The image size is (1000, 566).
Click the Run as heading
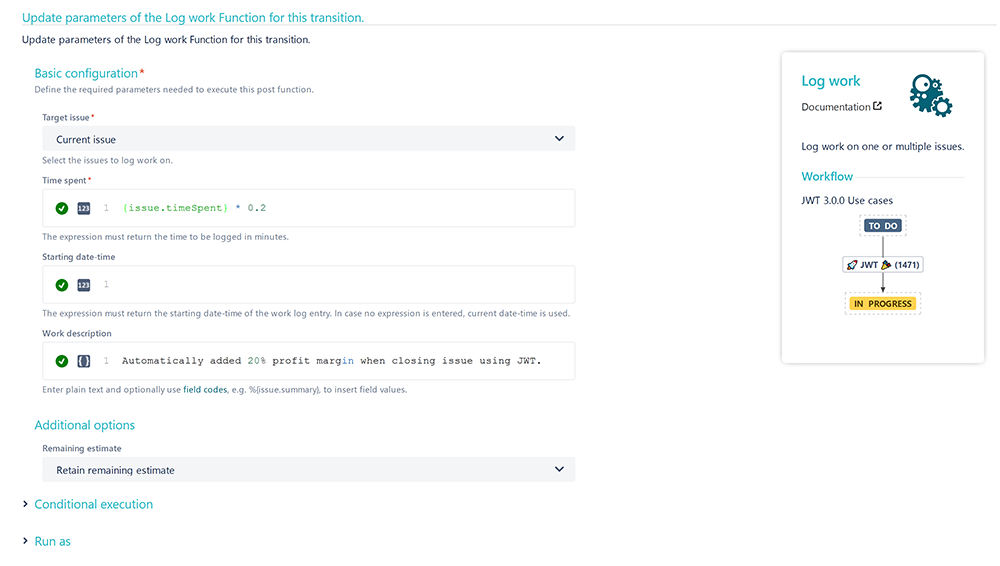tap(52, 541)
